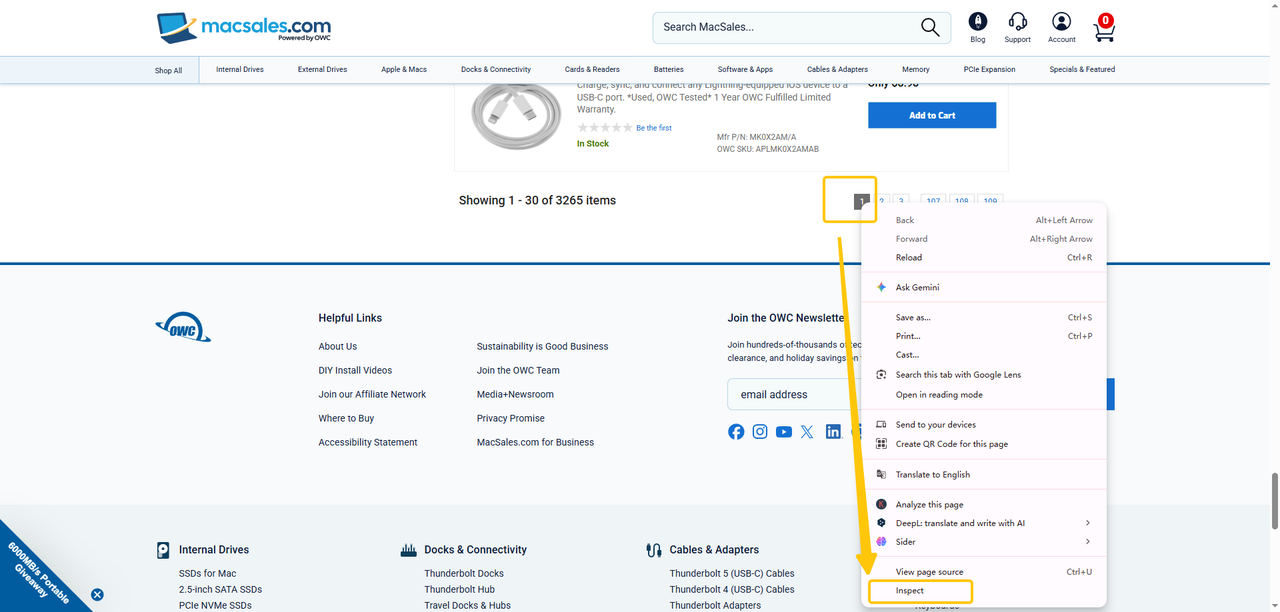Open the Docks & Connectivity navigation menu
This screenshot has height=612, width=1280.
496,70
